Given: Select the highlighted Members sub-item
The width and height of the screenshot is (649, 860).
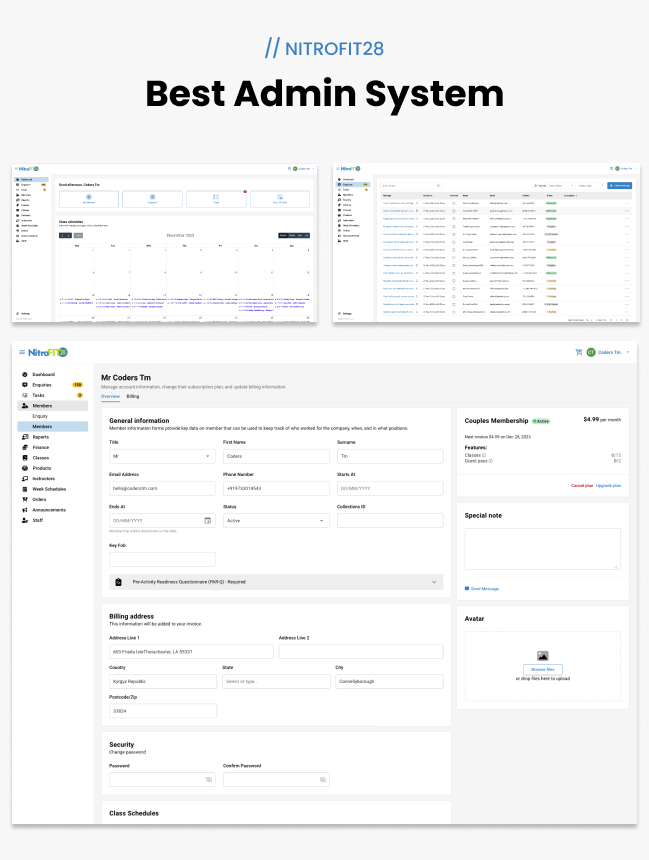Looking at the screenshot, I should tap(53, 427).
